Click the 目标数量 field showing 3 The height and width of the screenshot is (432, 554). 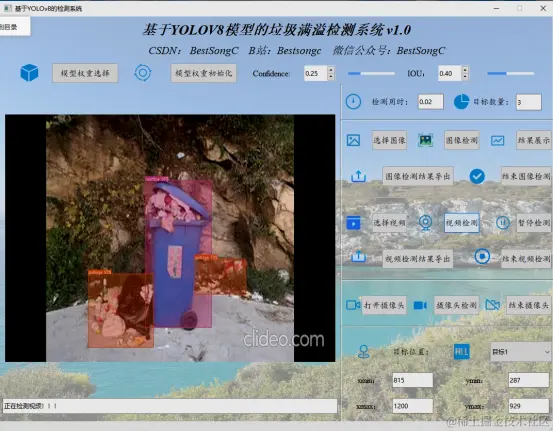point(529,102)
